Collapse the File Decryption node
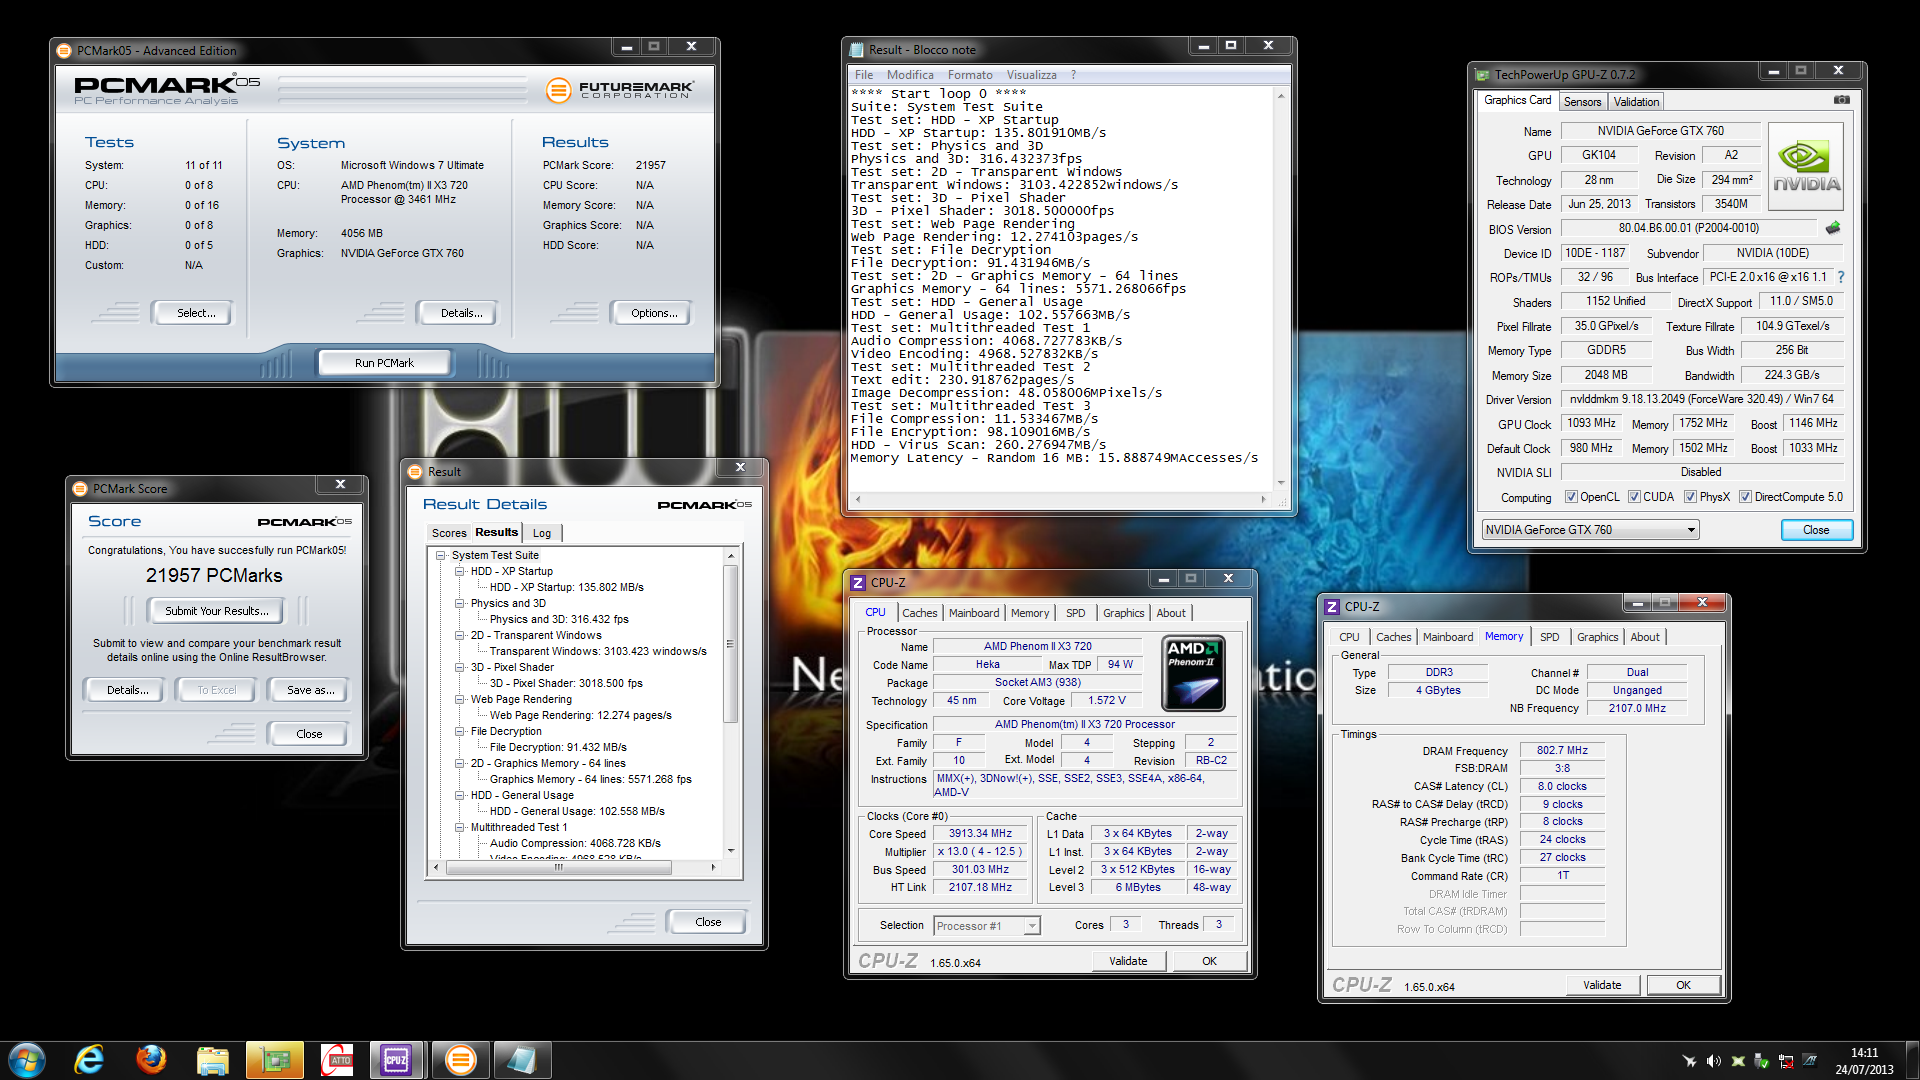This screenshot has height=1080, width=1920. pyautogui.click(x=460, y=732)
